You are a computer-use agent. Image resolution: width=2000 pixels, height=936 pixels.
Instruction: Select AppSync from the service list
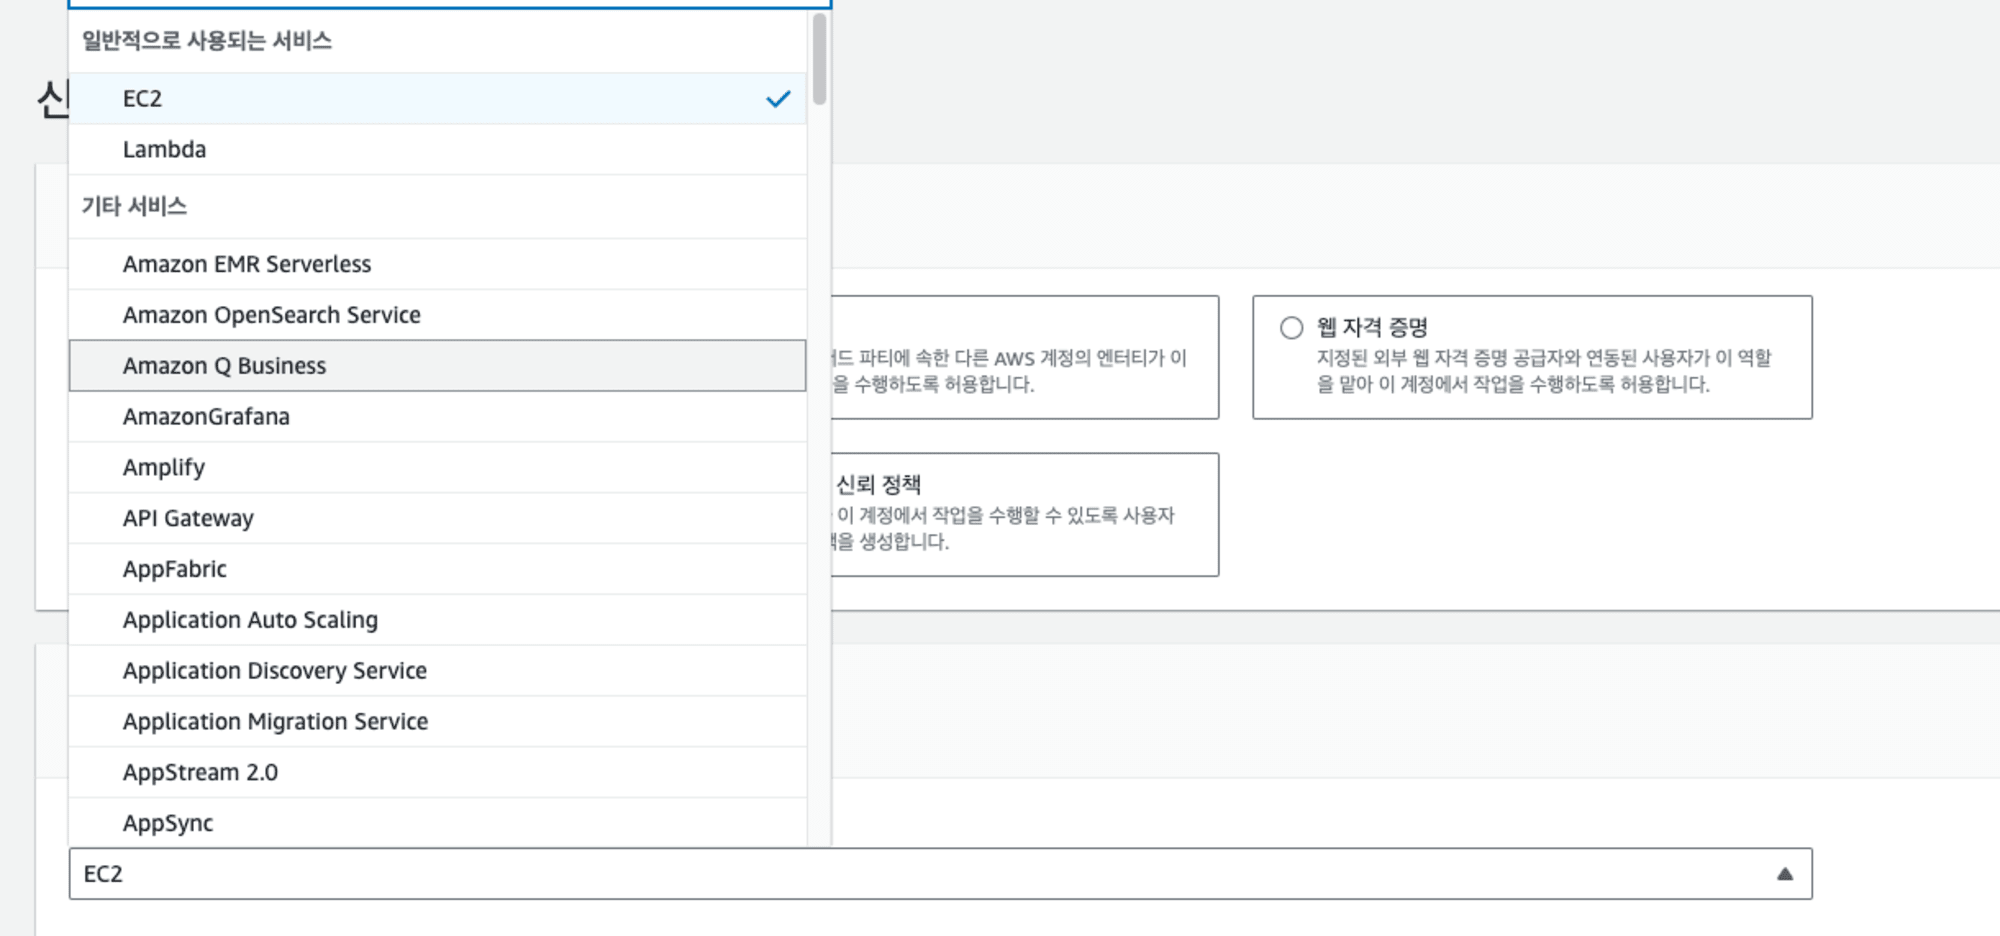(437, 823)
